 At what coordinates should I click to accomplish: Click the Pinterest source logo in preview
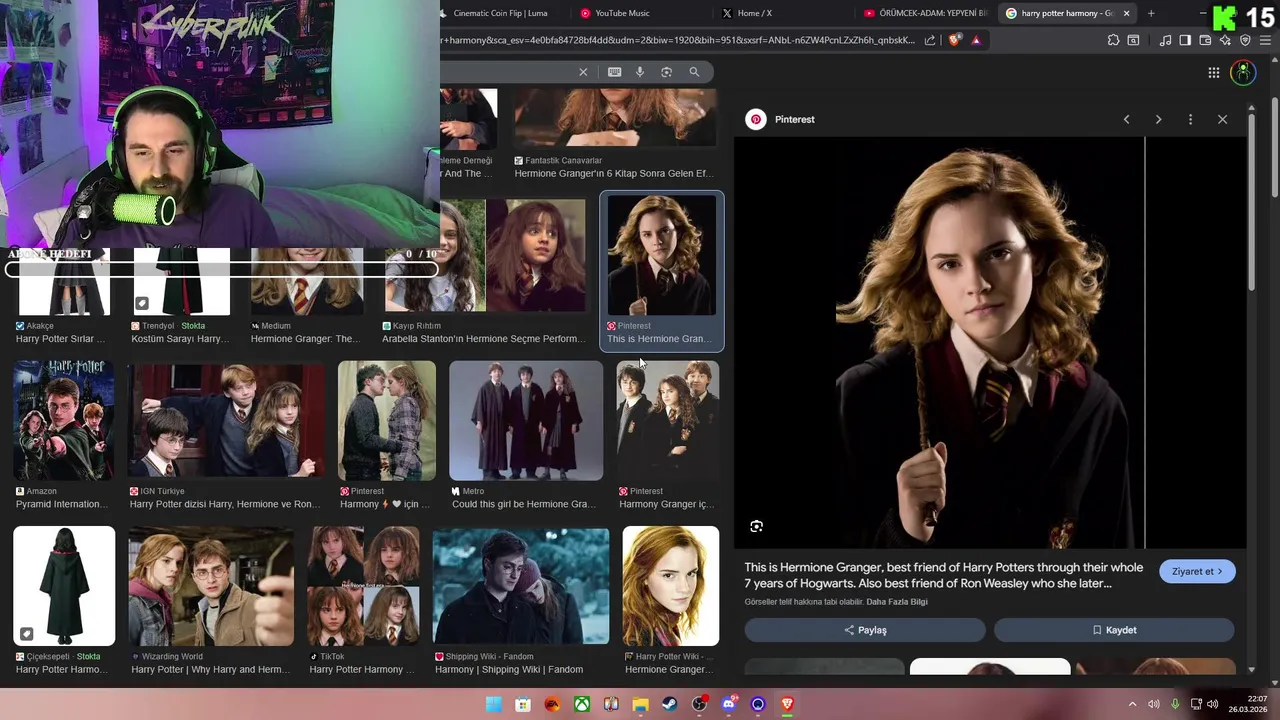(x=756, y=119)
